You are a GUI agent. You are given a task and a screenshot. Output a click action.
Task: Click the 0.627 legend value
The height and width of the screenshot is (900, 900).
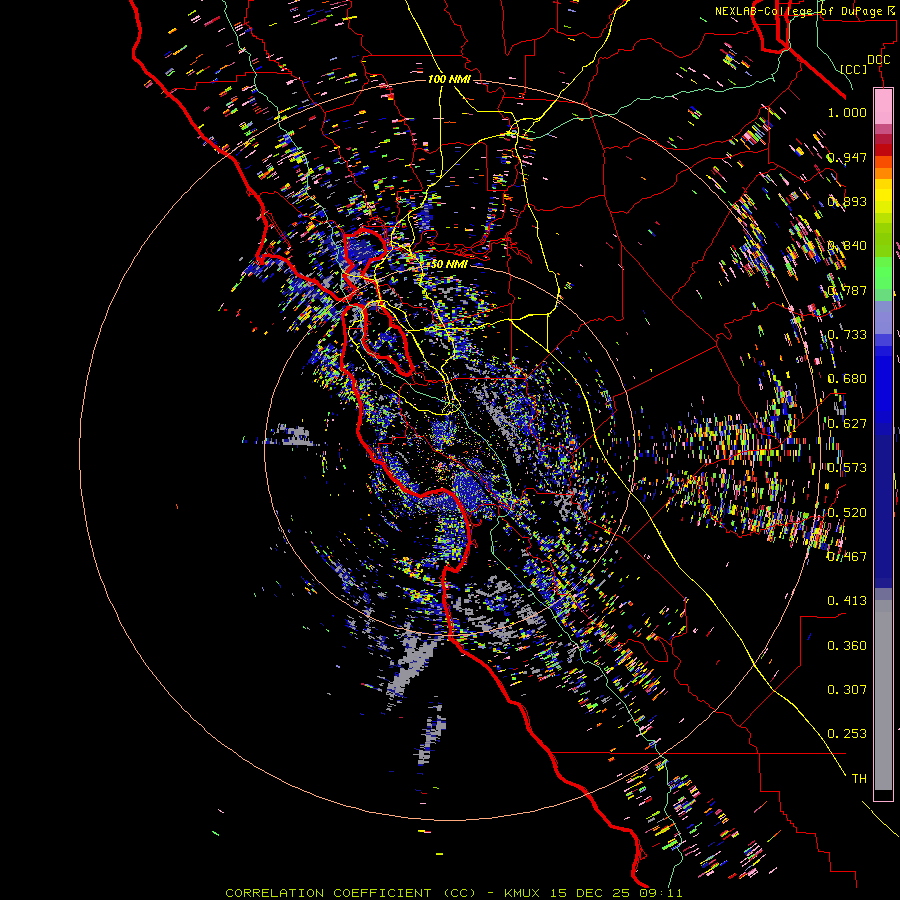847,423
